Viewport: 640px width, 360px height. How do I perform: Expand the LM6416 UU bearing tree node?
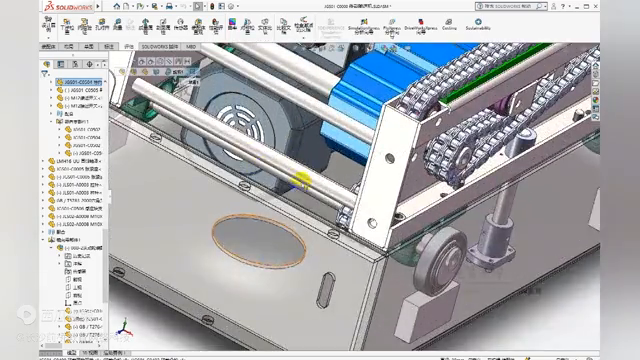[x=43, y=161]
